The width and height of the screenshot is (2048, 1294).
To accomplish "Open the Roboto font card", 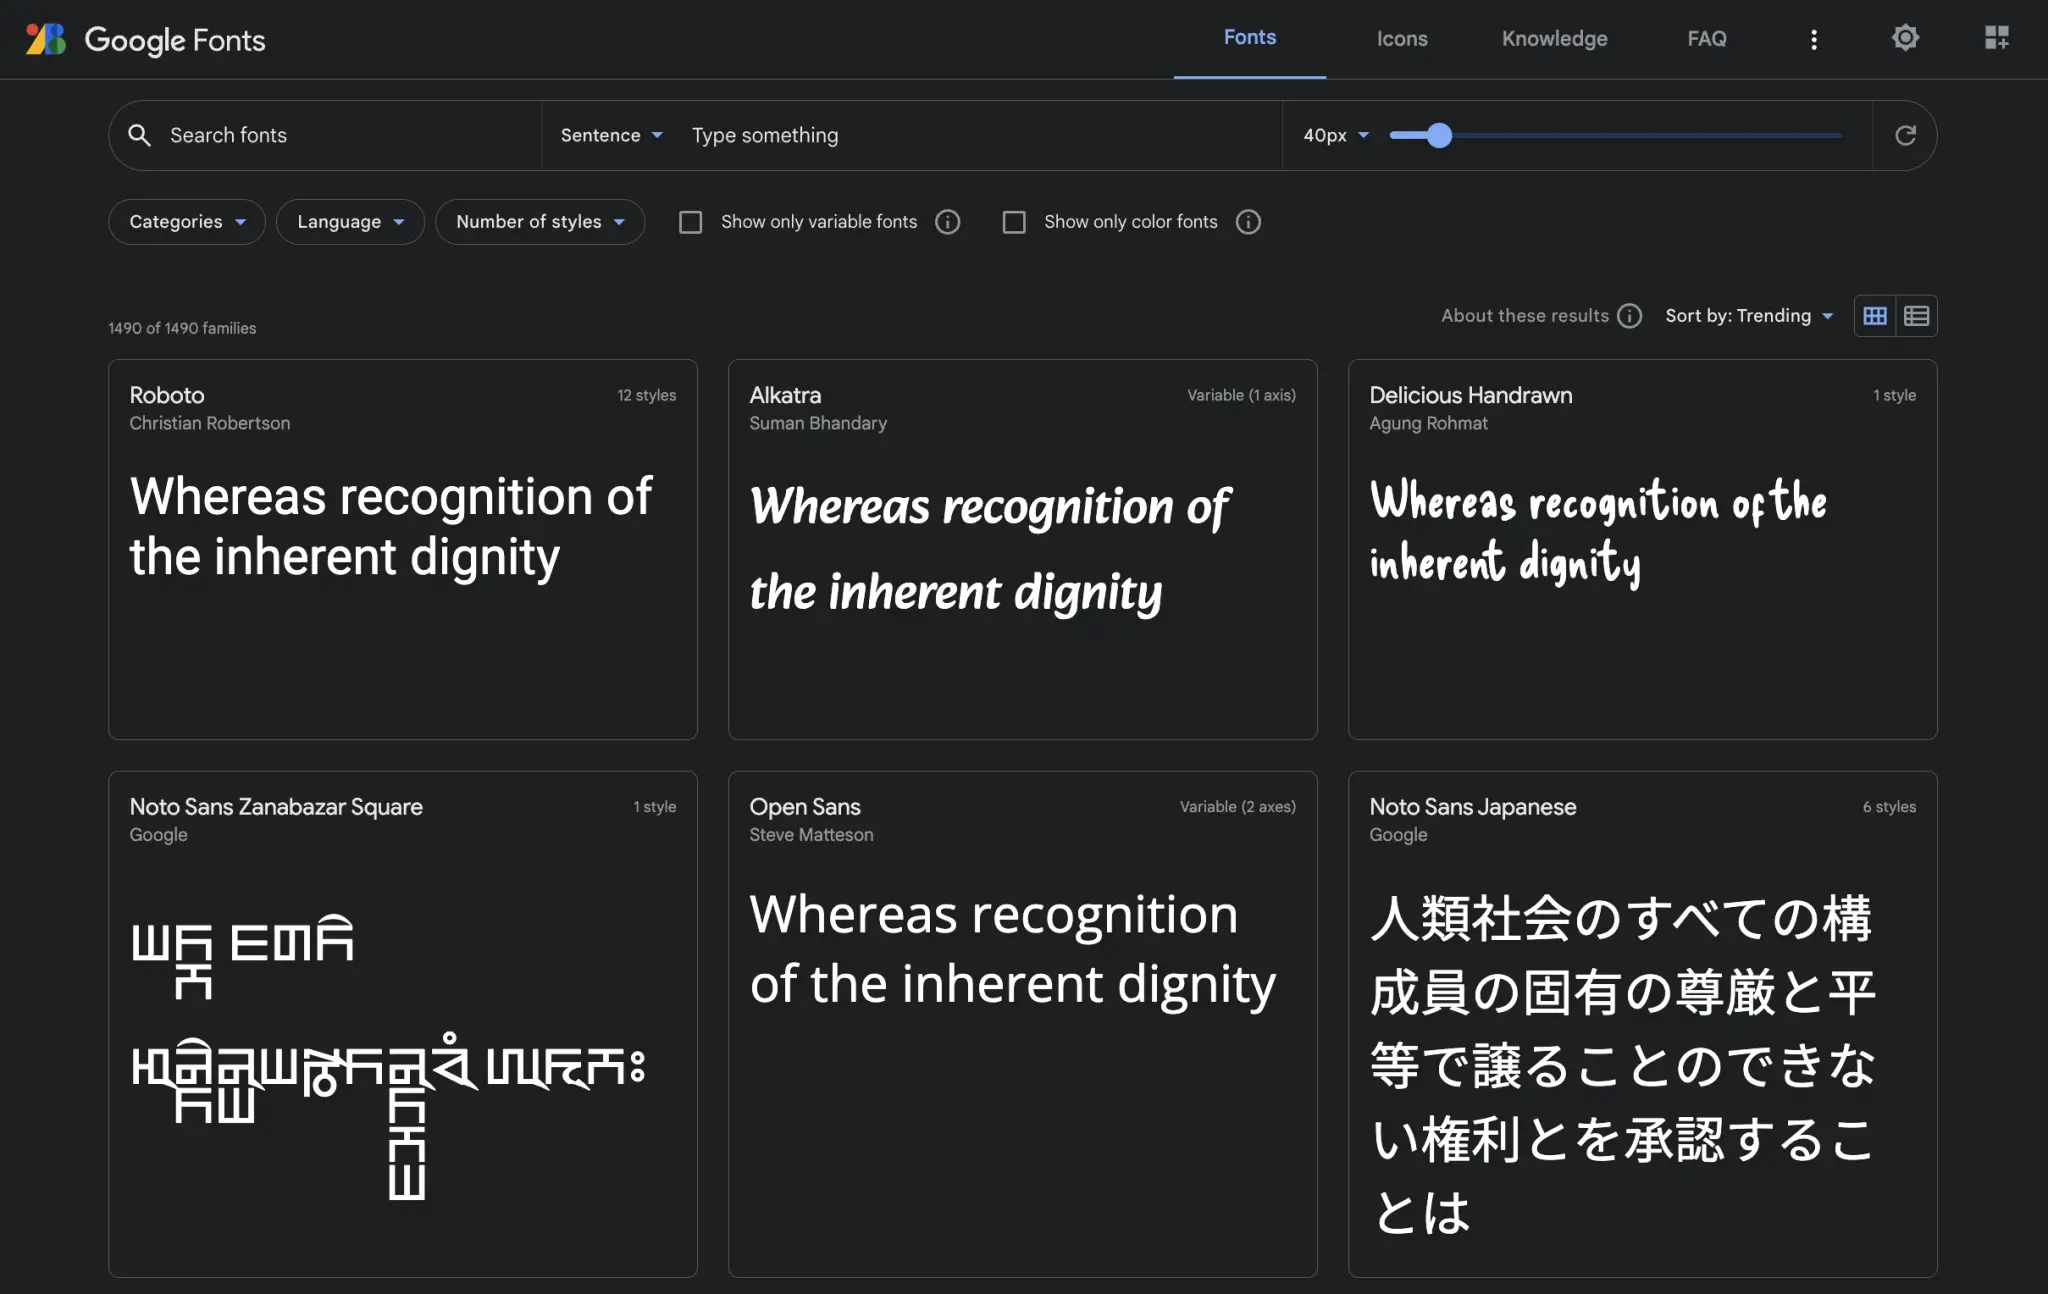I will click(x=402, y=548).
